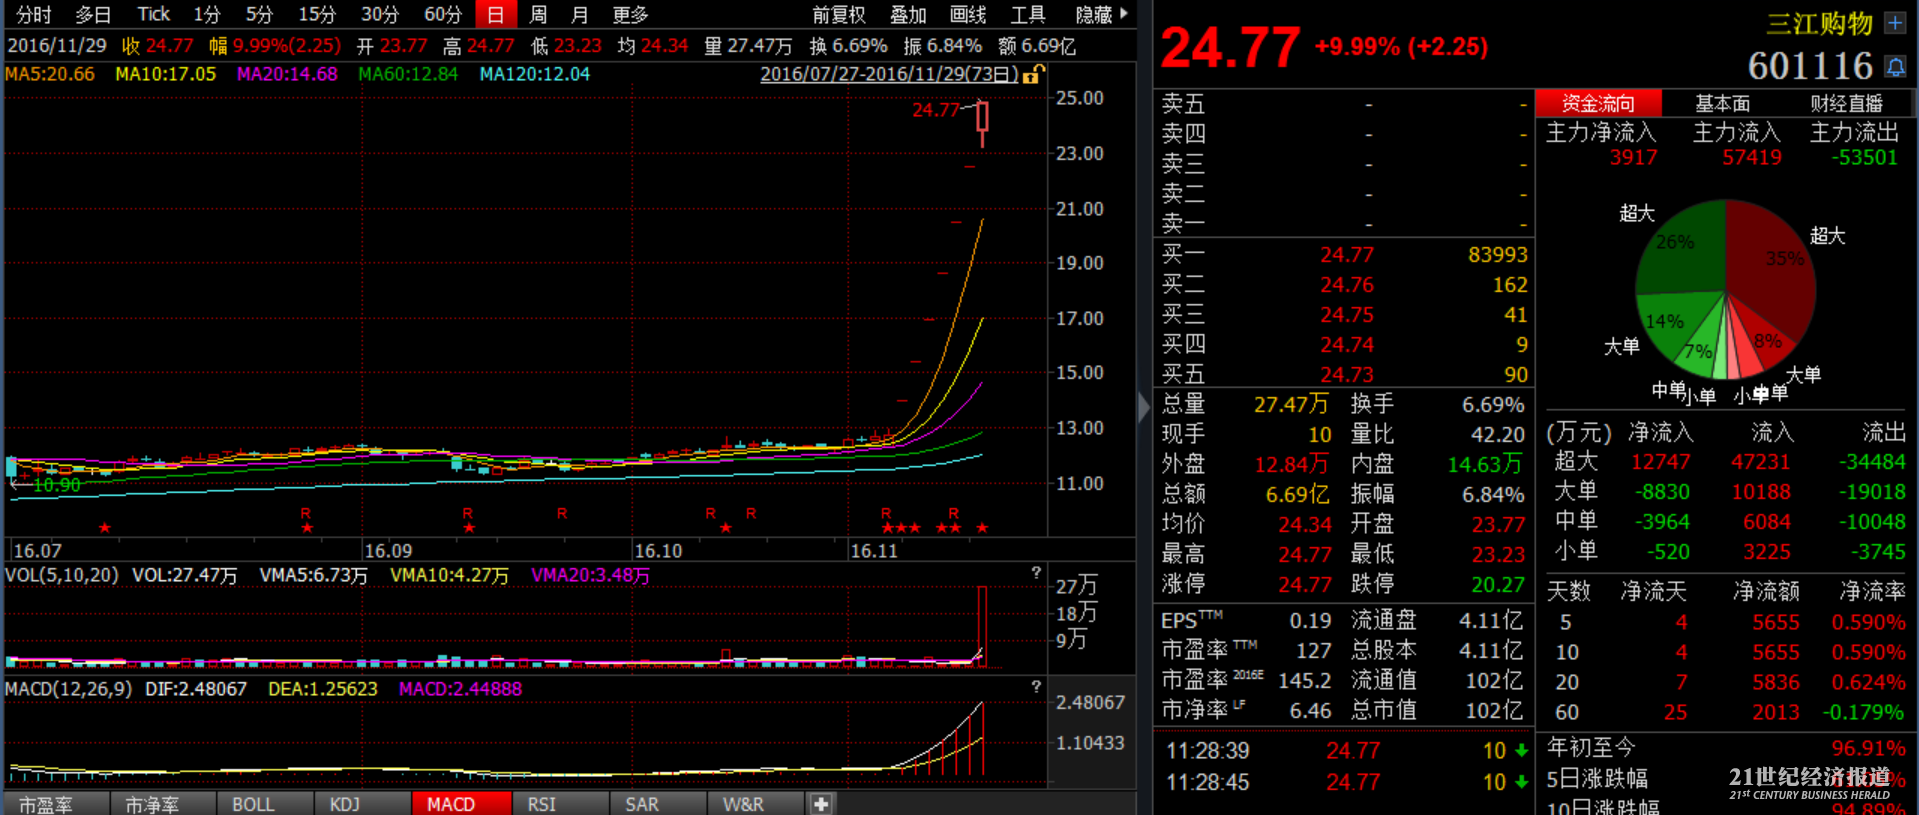Open the 资金流向 tab
The height and width of the screenshot is (815, 1919).
point(1598,103)
